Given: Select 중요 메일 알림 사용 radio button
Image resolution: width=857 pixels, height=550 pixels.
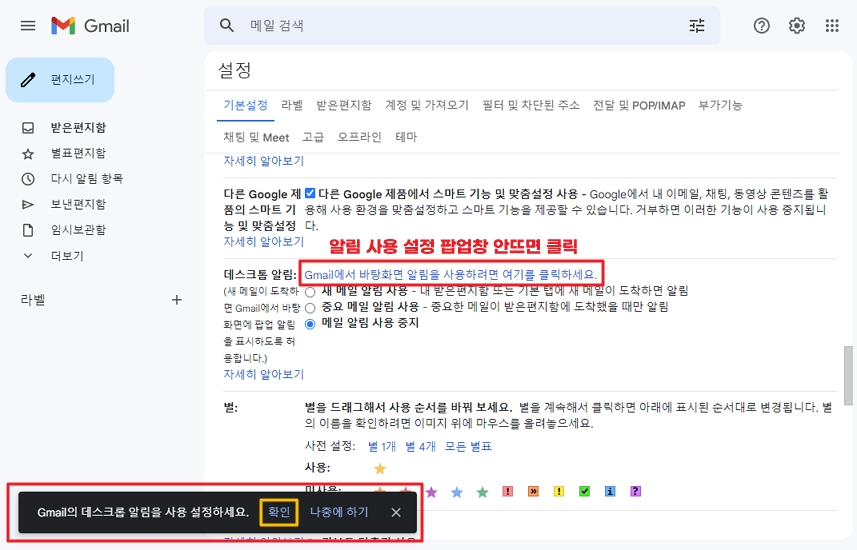Looking at the screenshot, I should tap(310, 308).
